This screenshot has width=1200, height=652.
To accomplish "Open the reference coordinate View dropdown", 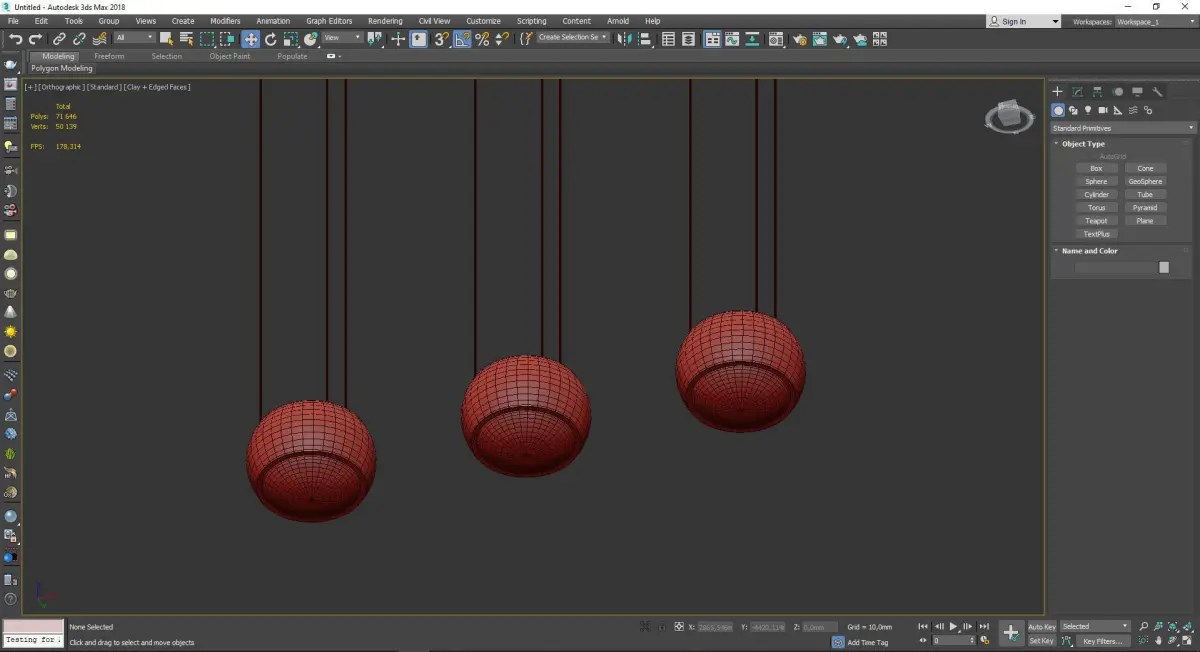I will click(342, 38).
